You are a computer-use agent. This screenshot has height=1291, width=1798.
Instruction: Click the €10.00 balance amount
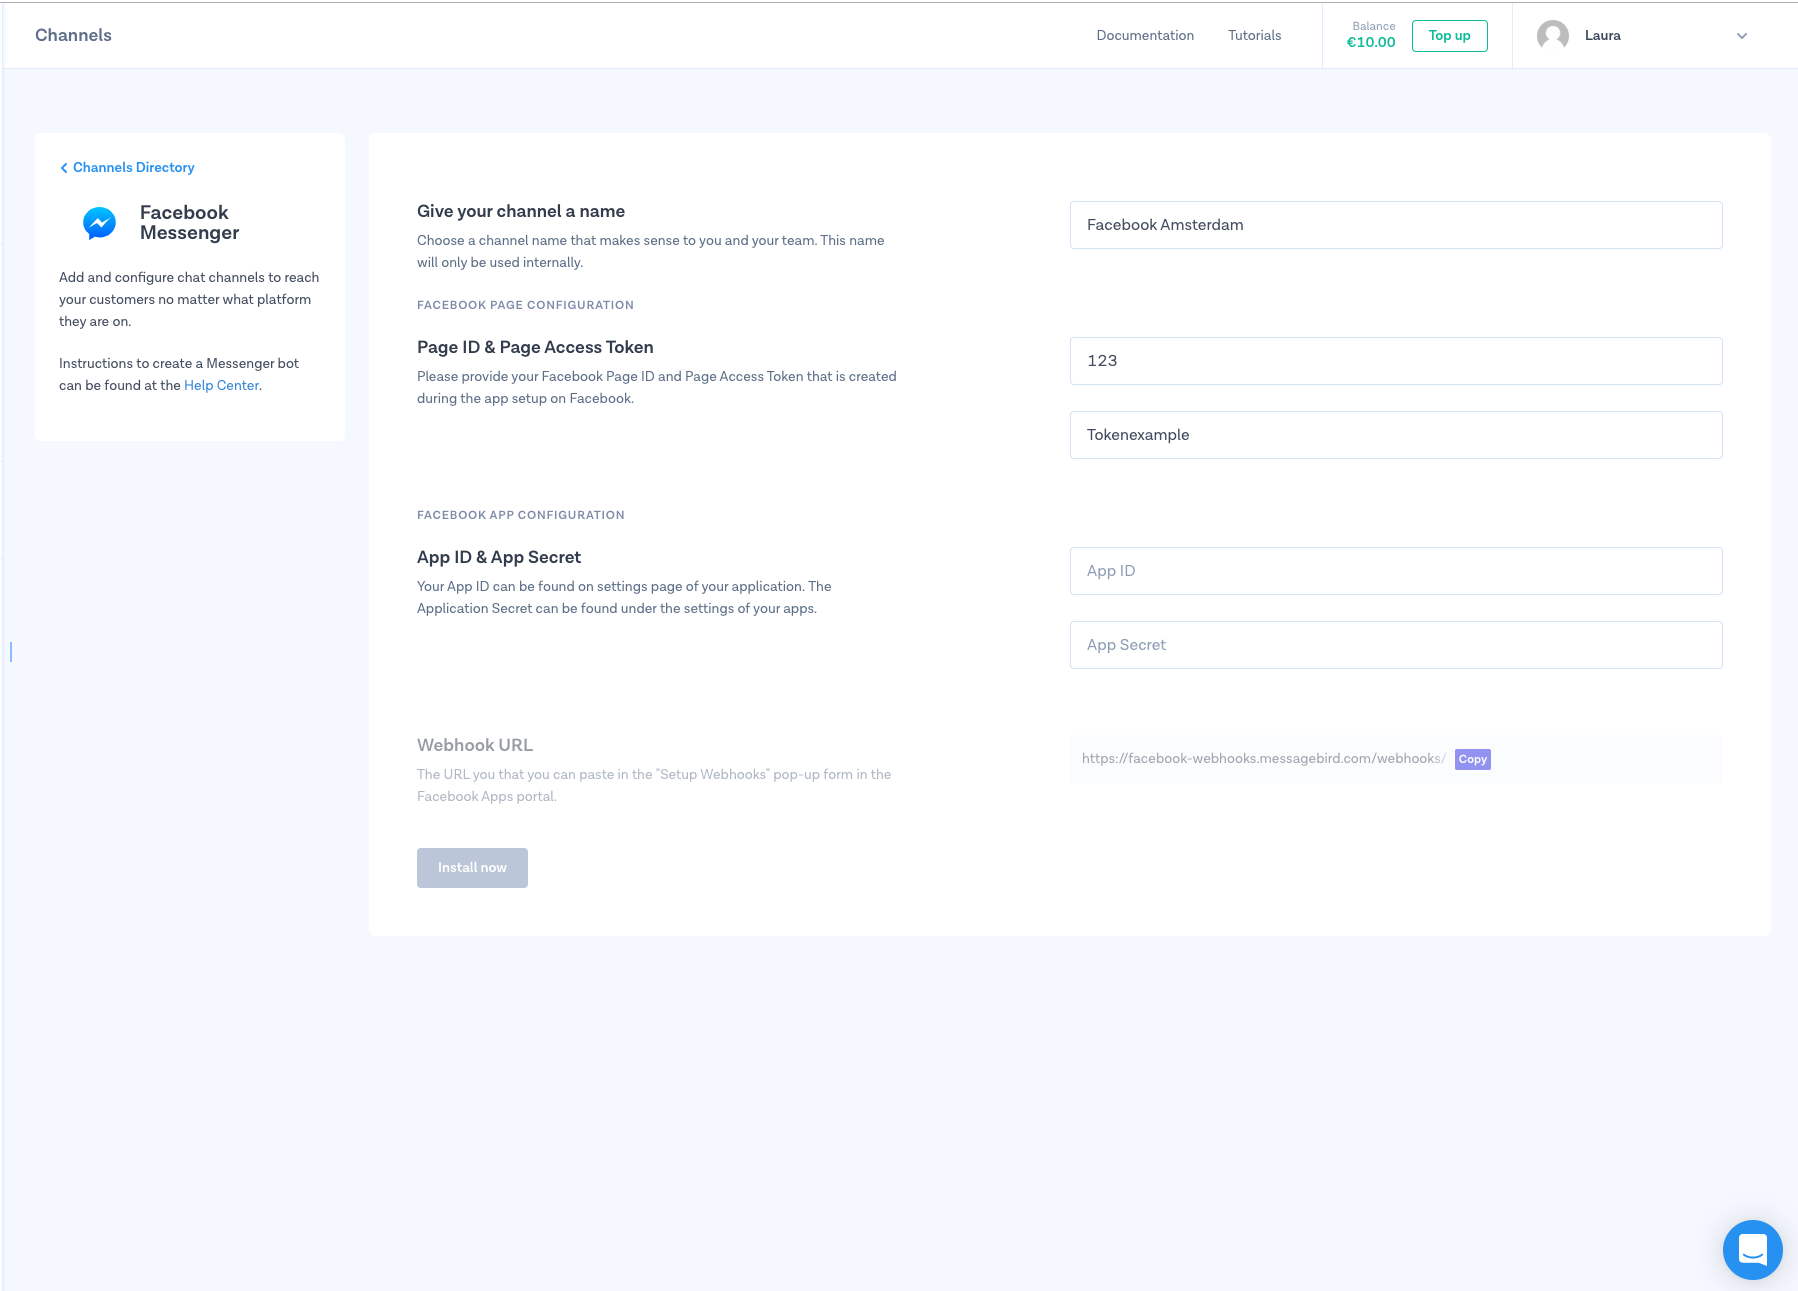pyautogui.click(x=1371, y=42)
